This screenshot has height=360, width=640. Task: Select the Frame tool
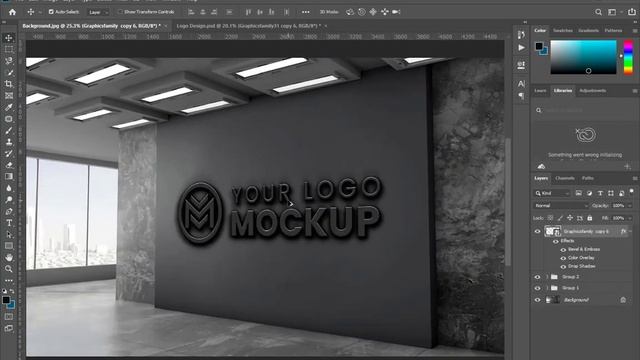point(9,96)
